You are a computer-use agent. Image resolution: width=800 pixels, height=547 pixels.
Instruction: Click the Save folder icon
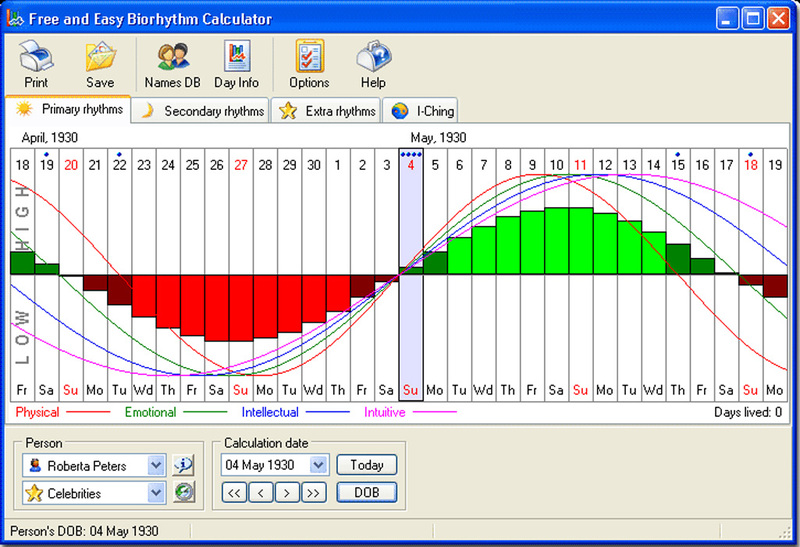(x=101, y=56)
